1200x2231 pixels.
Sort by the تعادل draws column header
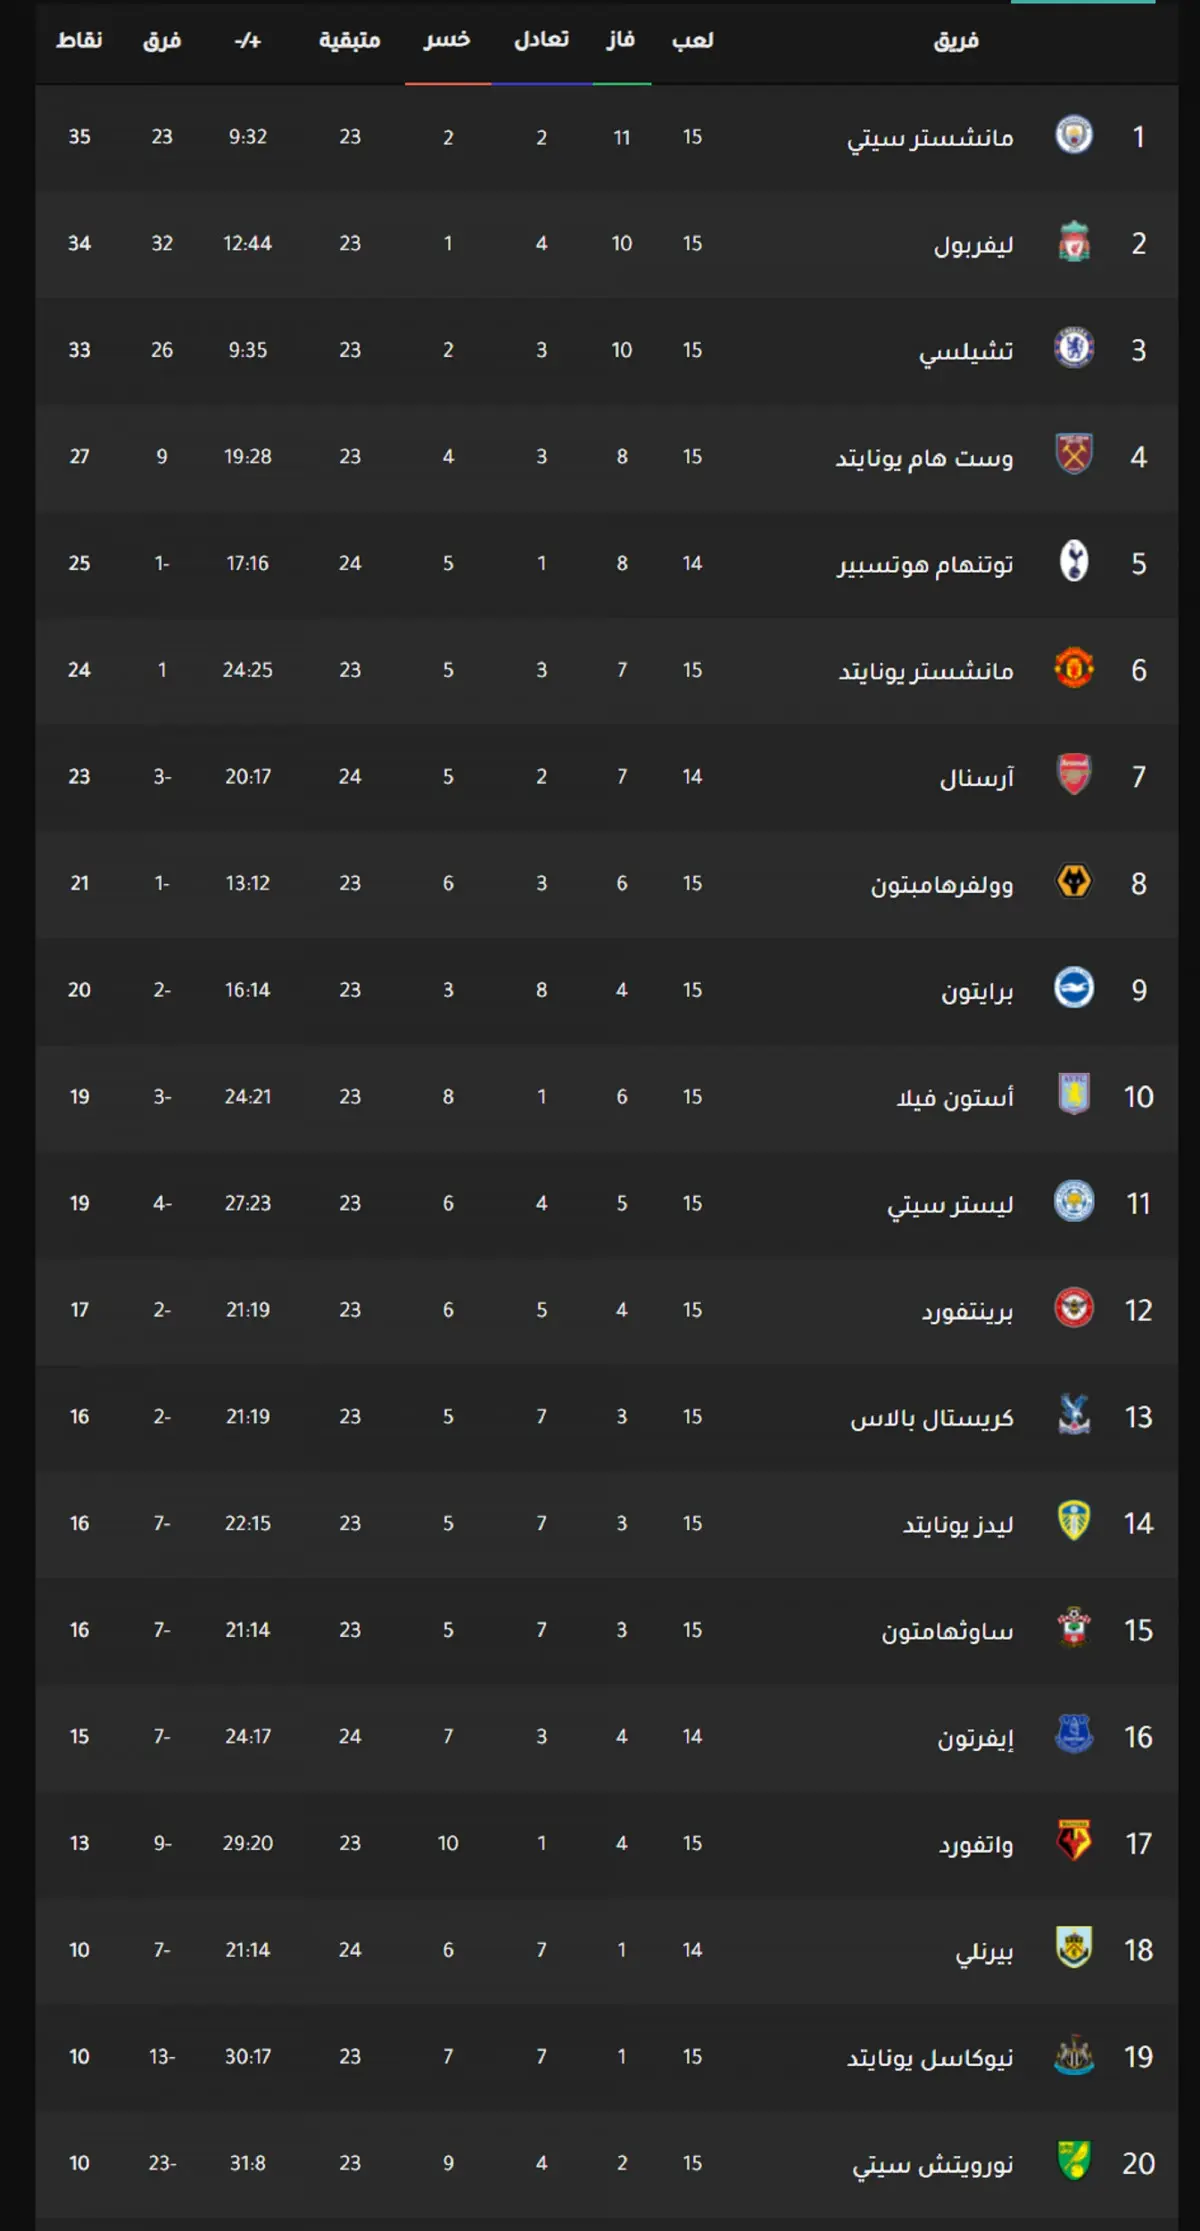click(x=542, y=40)
